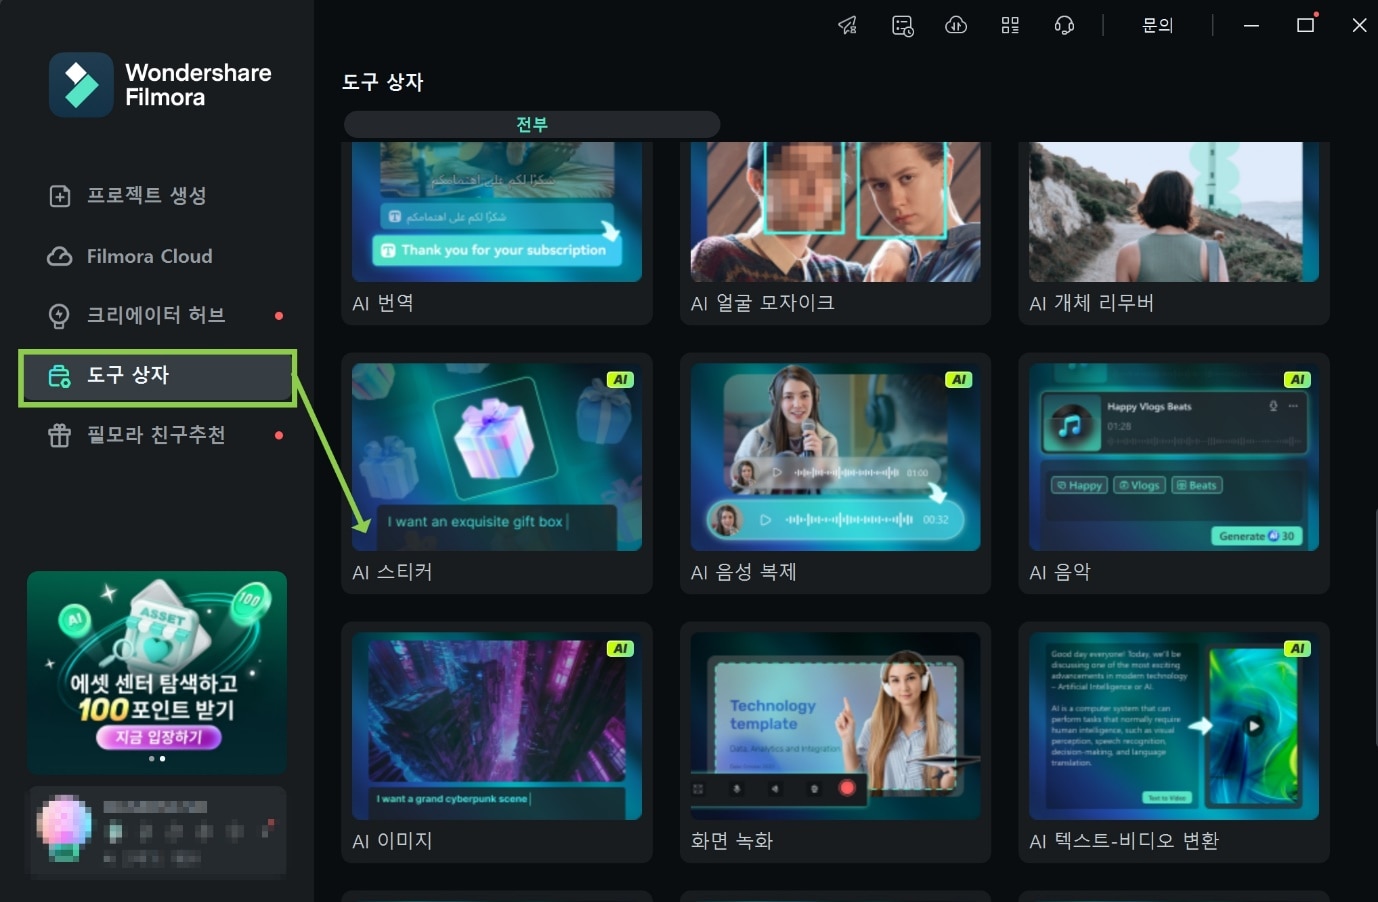Click the AI 스티커 label text

[x=392, y=572]
